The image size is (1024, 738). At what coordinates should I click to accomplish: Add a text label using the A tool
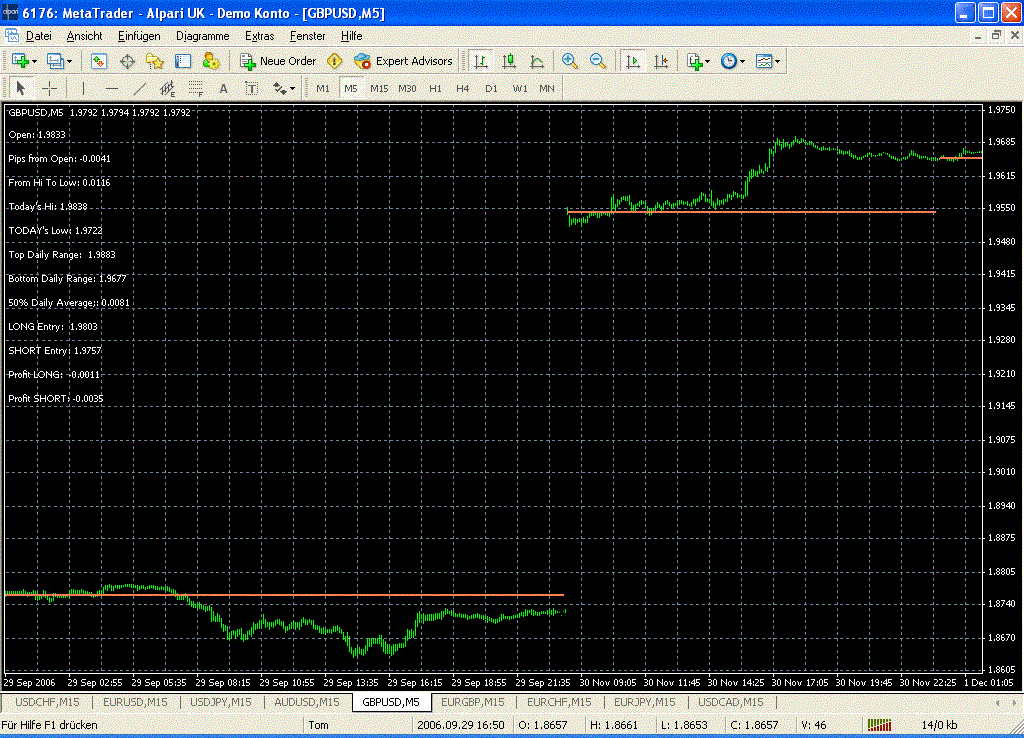click(x=224, y=88)
